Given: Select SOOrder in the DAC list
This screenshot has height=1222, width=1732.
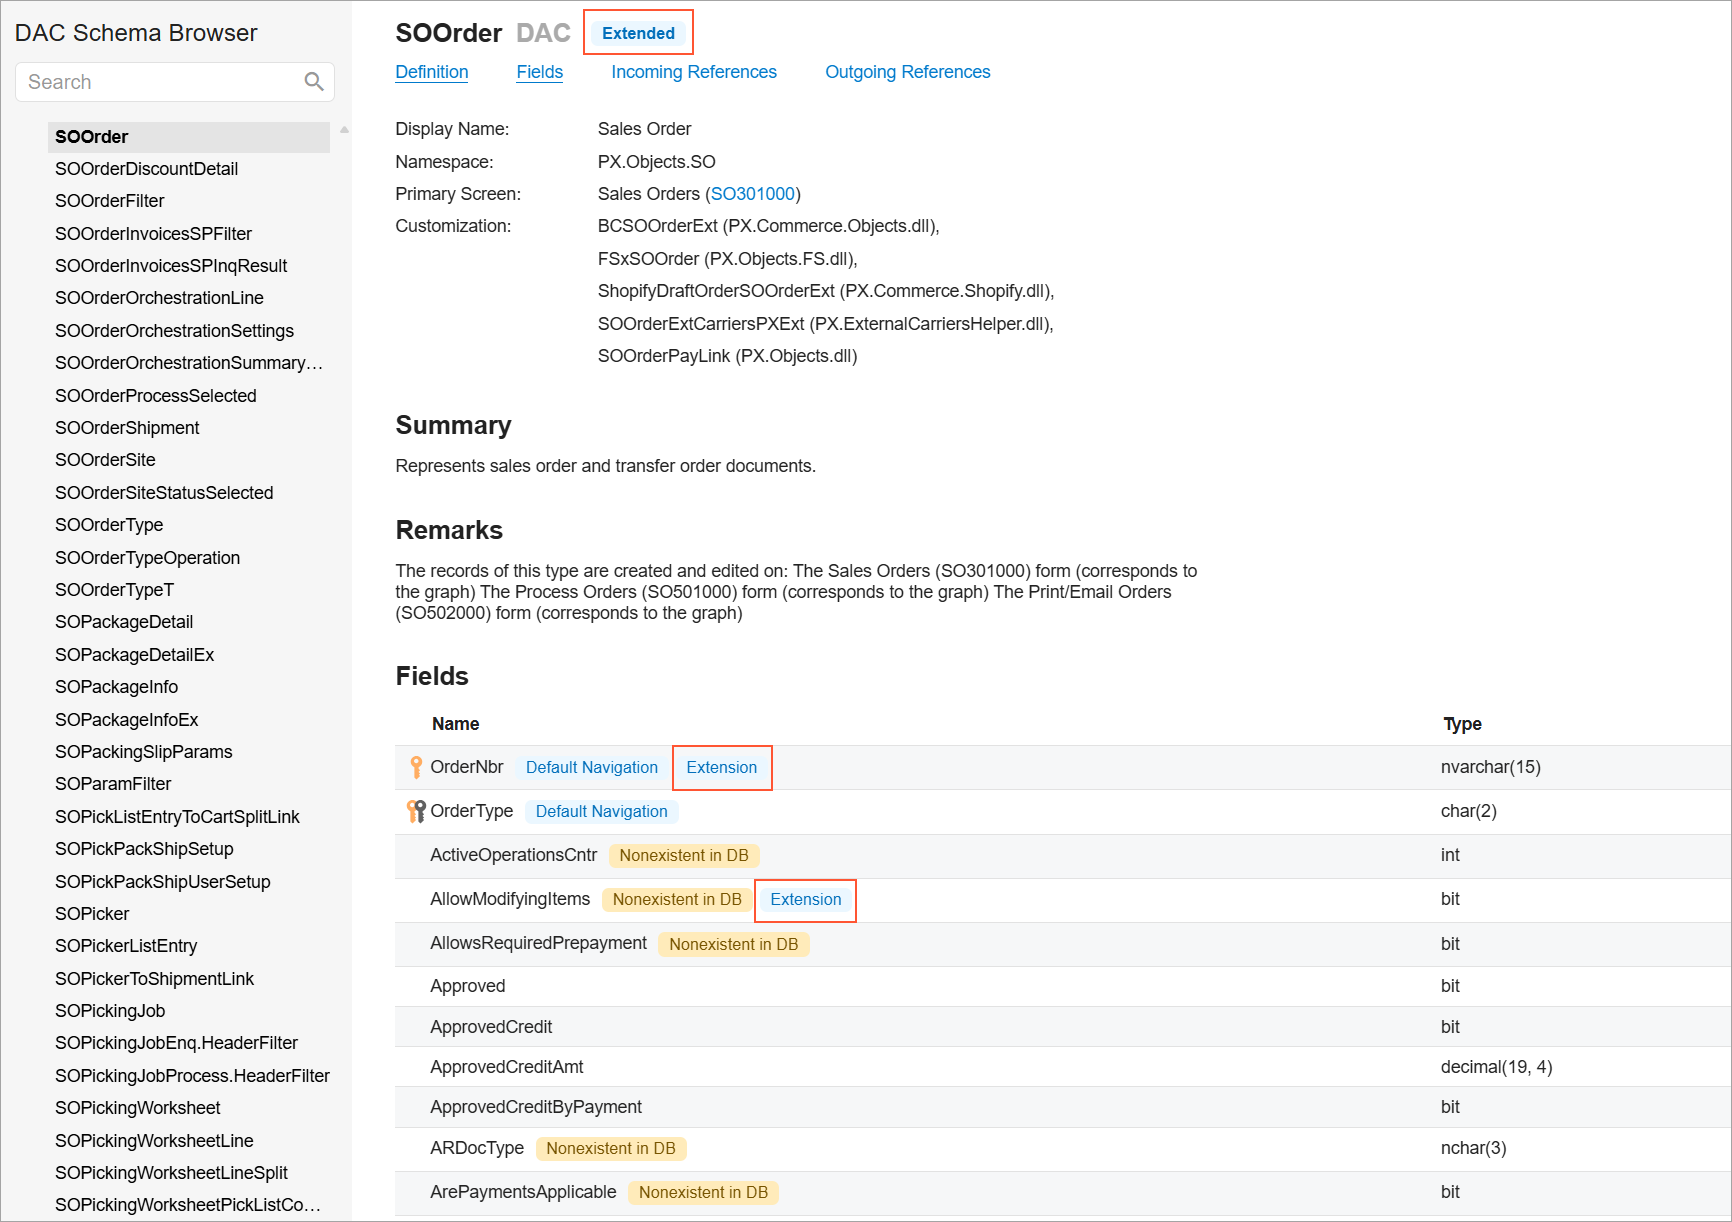Looking at the screenshot, I should point(189,137).
